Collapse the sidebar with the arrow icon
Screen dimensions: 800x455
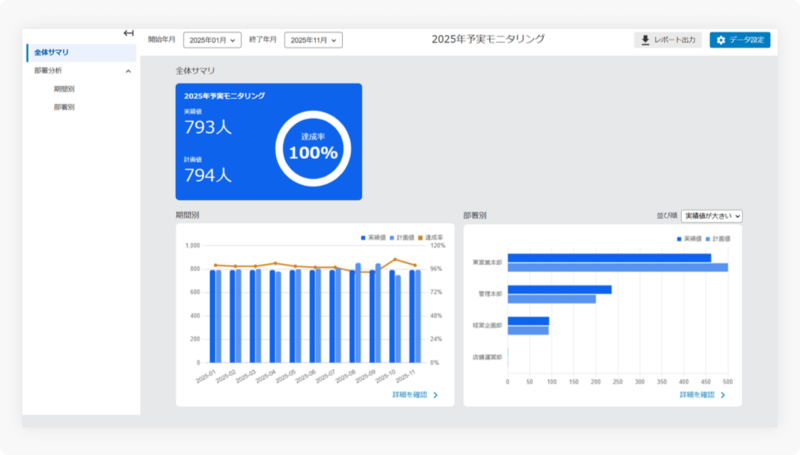pyautogui.click(x=129, y=33)
